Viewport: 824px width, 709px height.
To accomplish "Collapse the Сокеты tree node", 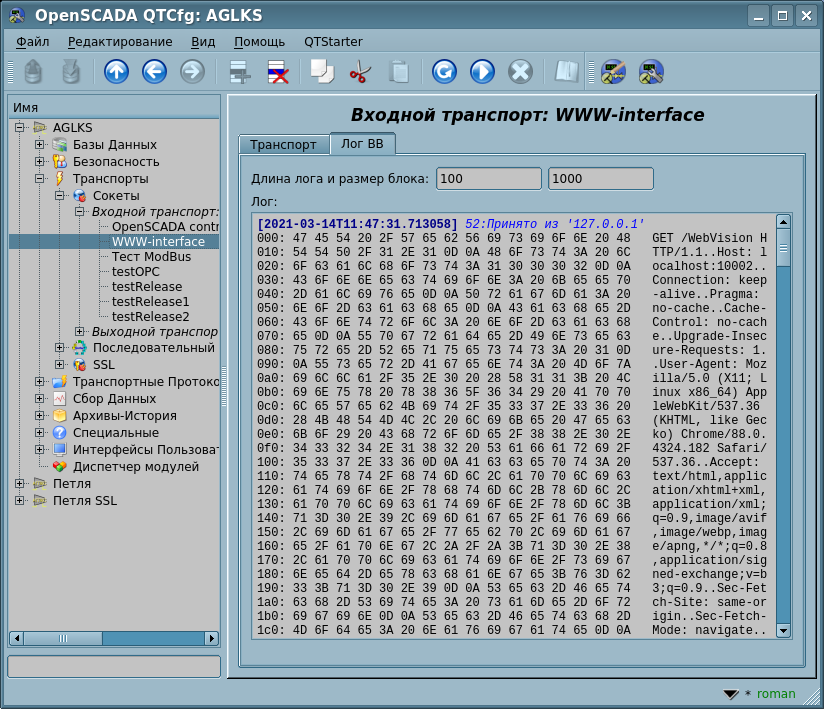I will click(x=59, y=196).
